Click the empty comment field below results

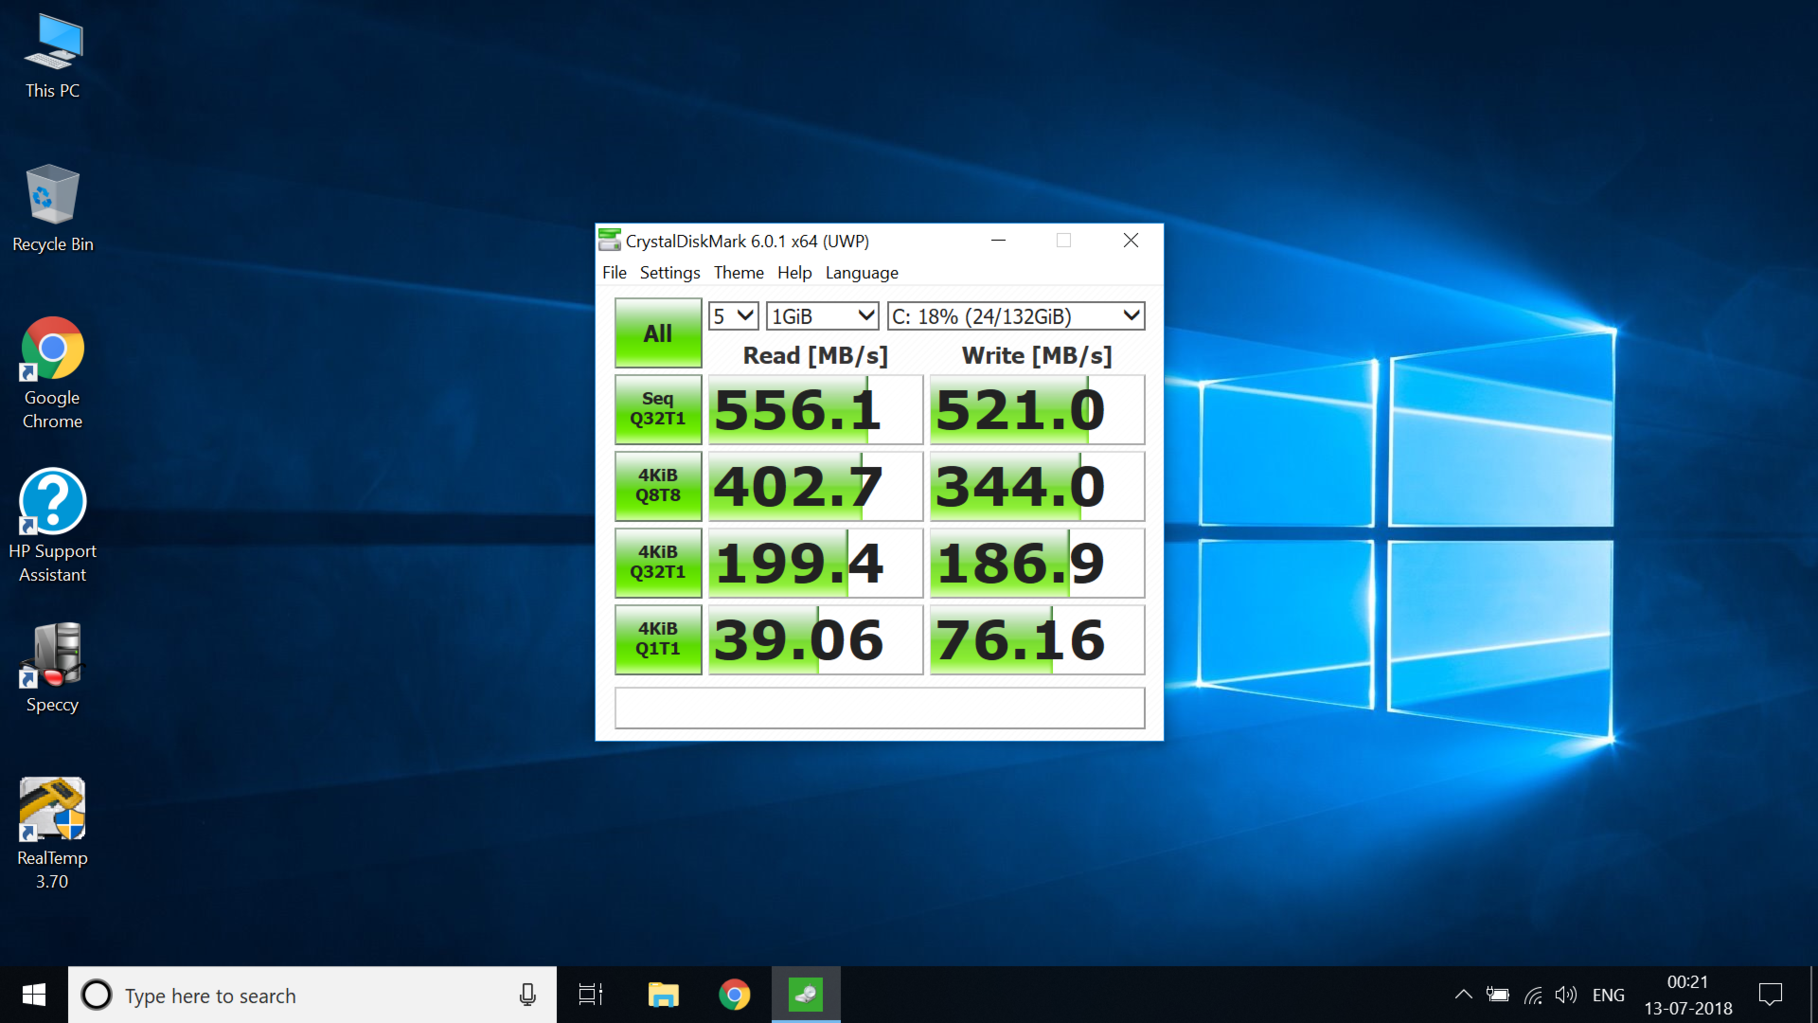point(880,708)
